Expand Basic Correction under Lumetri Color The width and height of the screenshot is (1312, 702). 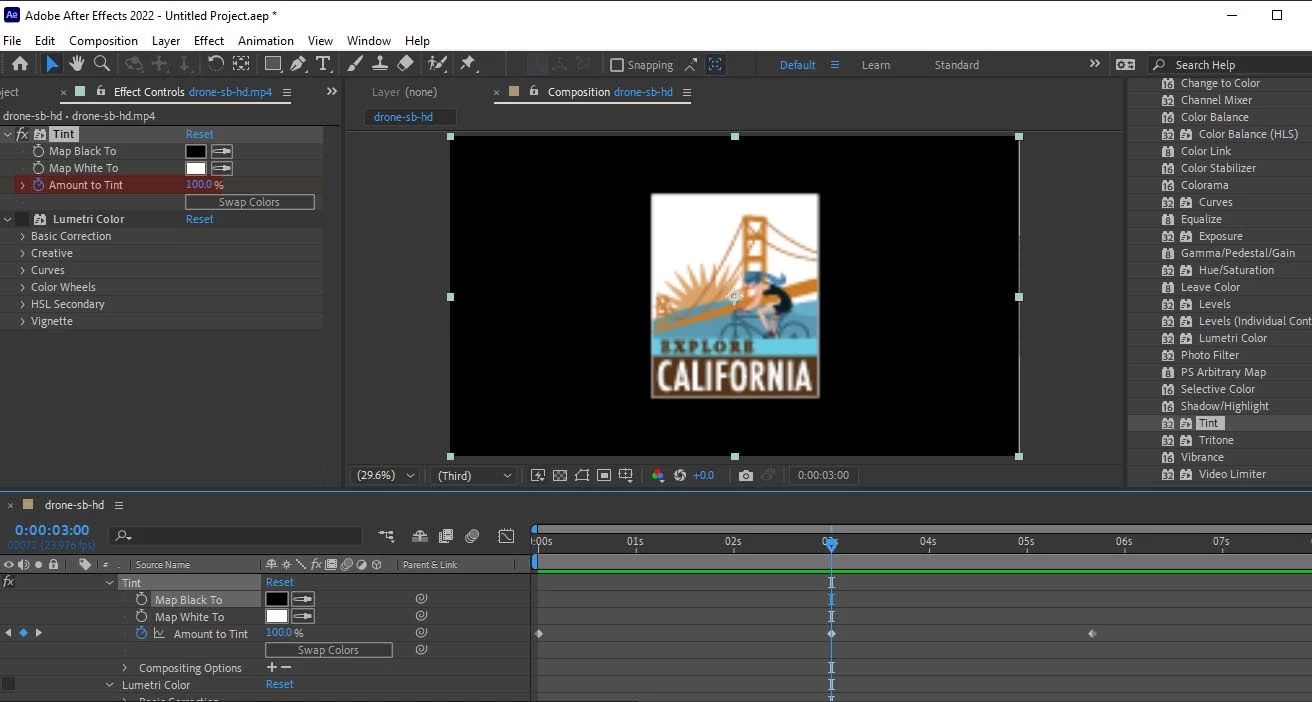[x=23, y=236]
